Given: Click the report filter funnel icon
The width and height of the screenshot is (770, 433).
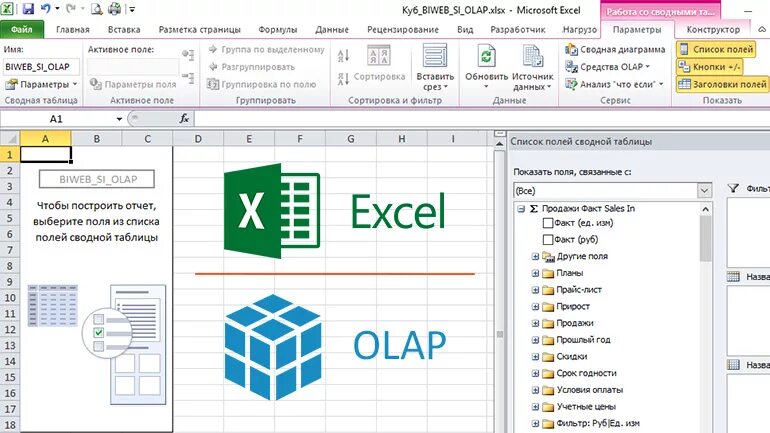Looking at the screenshot, I should (733, 189).
